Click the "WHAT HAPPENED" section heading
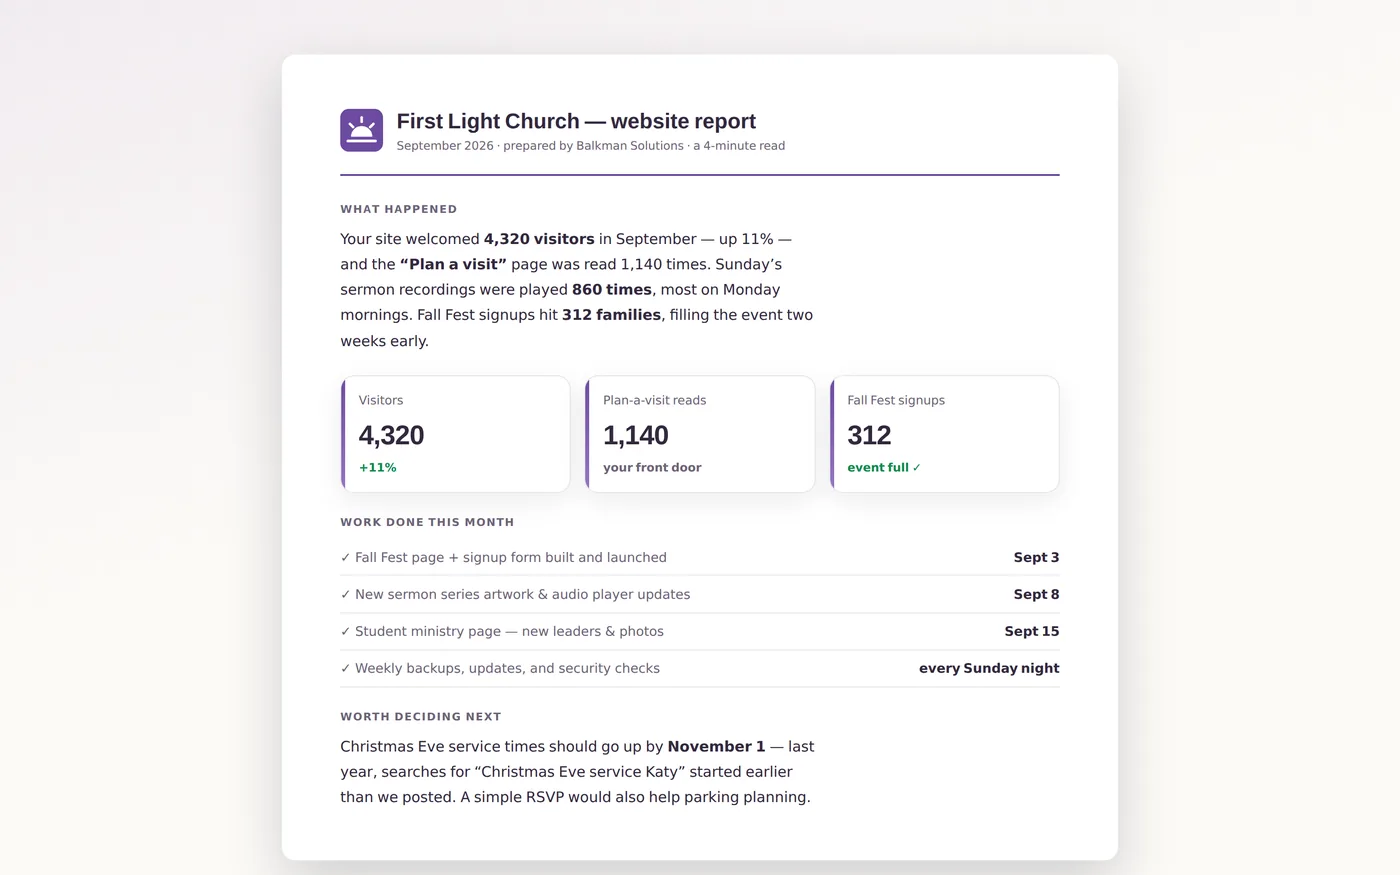The width and height of the screenshot is (1400, 875). pos(398,209)
